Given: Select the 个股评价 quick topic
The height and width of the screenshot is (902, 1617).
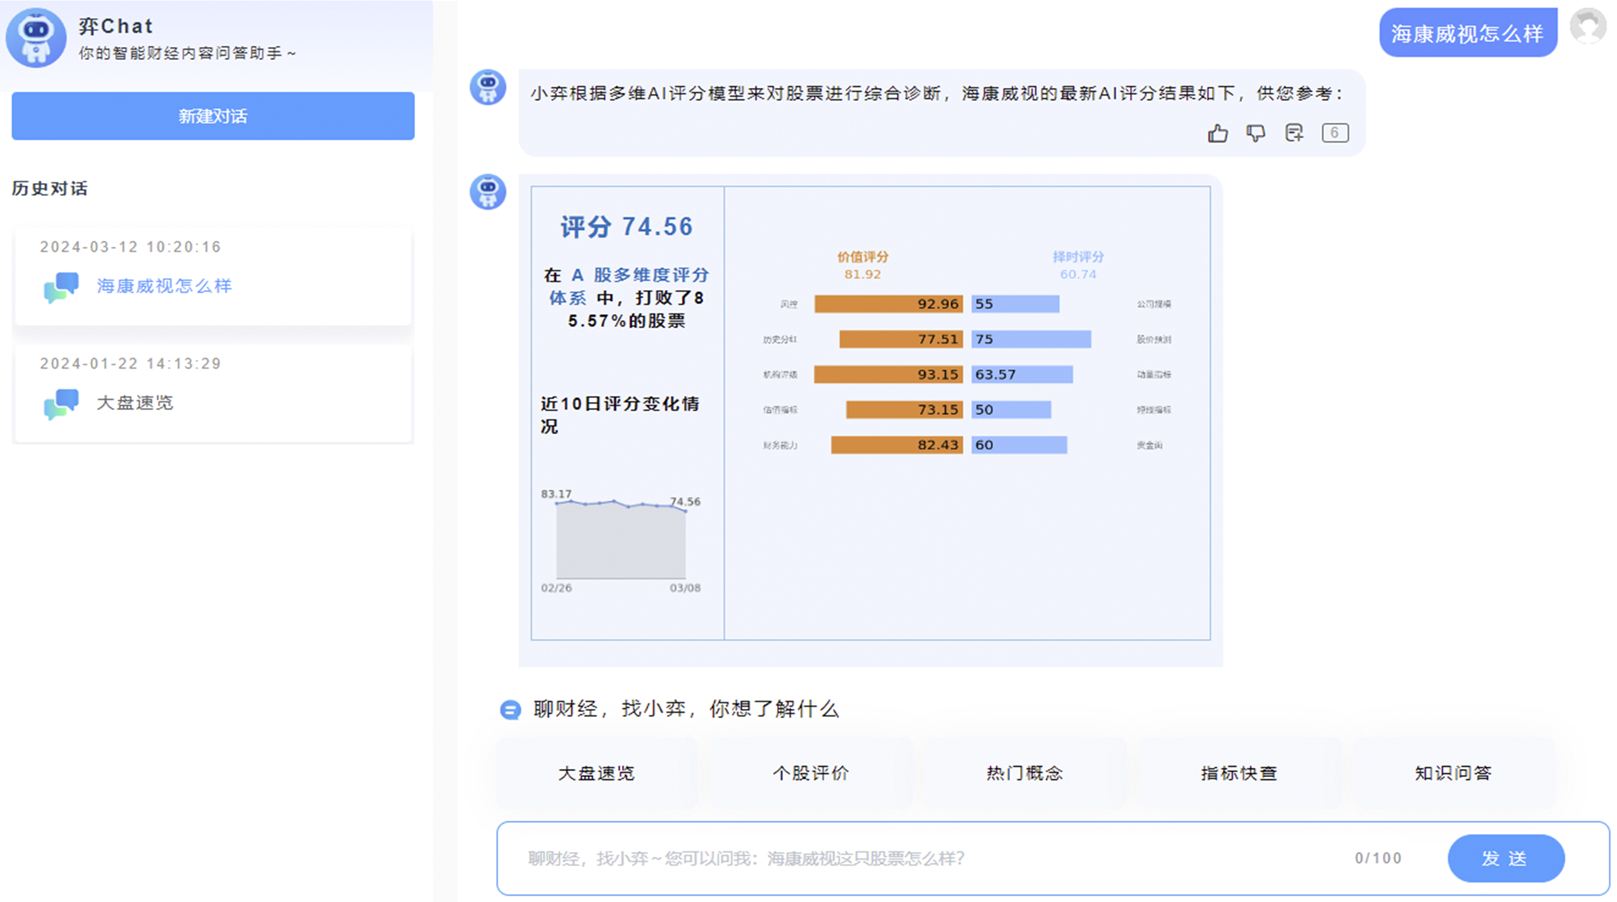Looking at the screenshot, I should click(x=810, y=773).
